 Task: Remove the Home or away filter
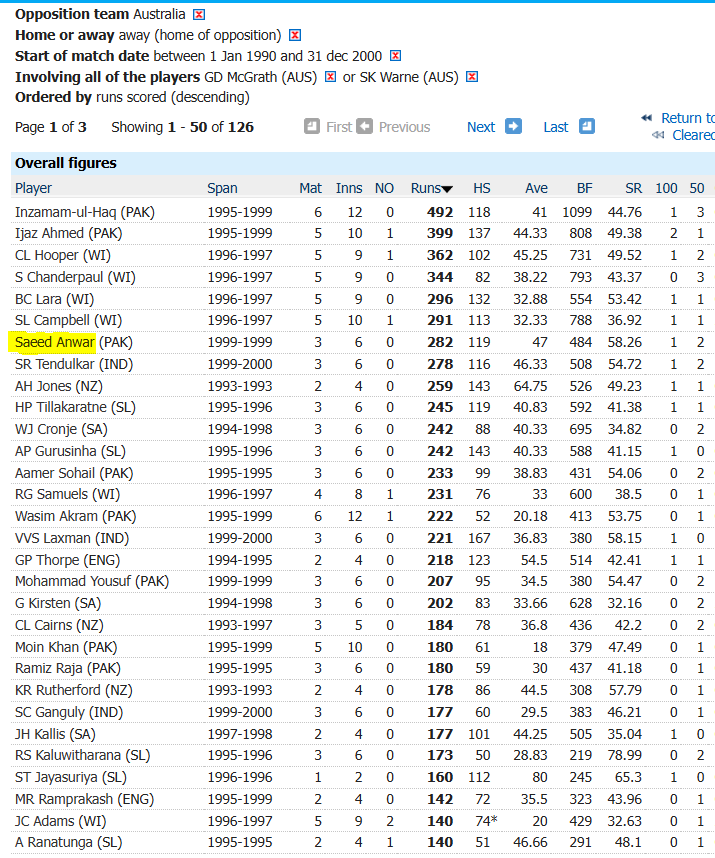[x=295, y=35]
